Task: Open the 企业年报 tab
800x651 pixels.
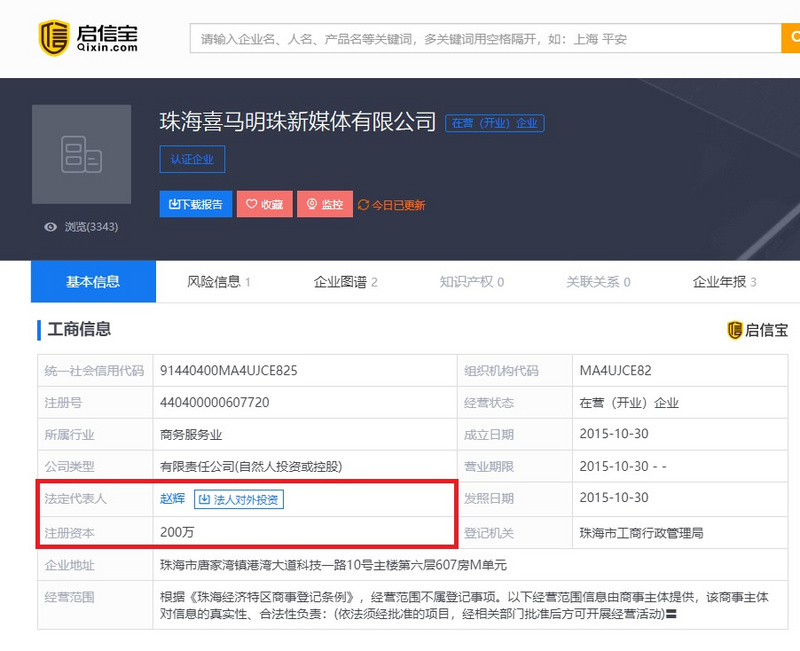Action: [725, 282]
